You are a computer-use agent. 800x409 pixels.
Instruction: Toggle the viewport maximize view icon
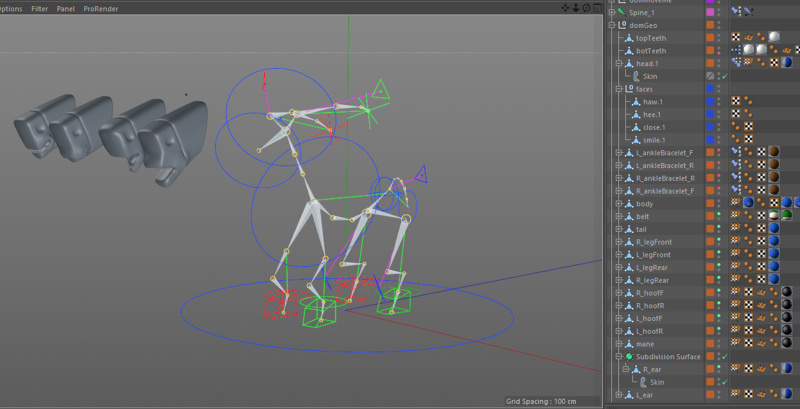pyautogui.click(x=596, y=8)
